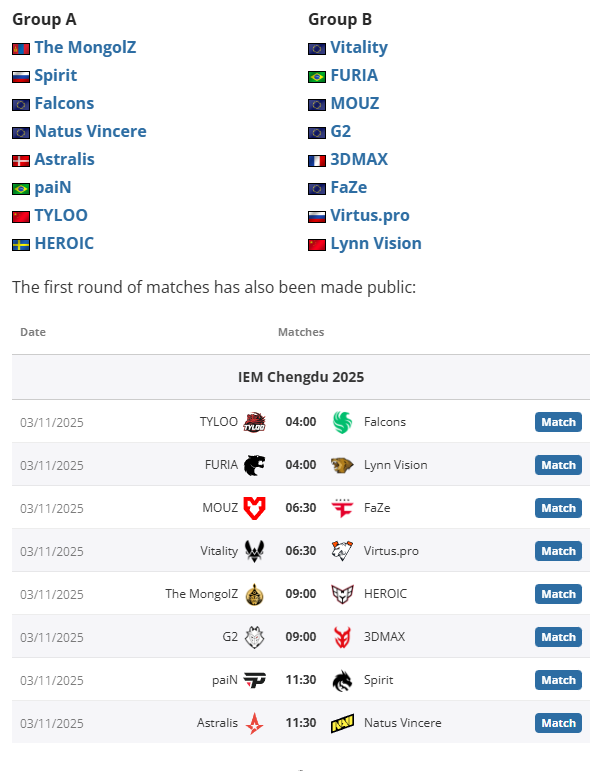Screen dimensions: 615x771
Task: Click the Astralis star logo
Action: pyautogui.click(x=255, y=723)
